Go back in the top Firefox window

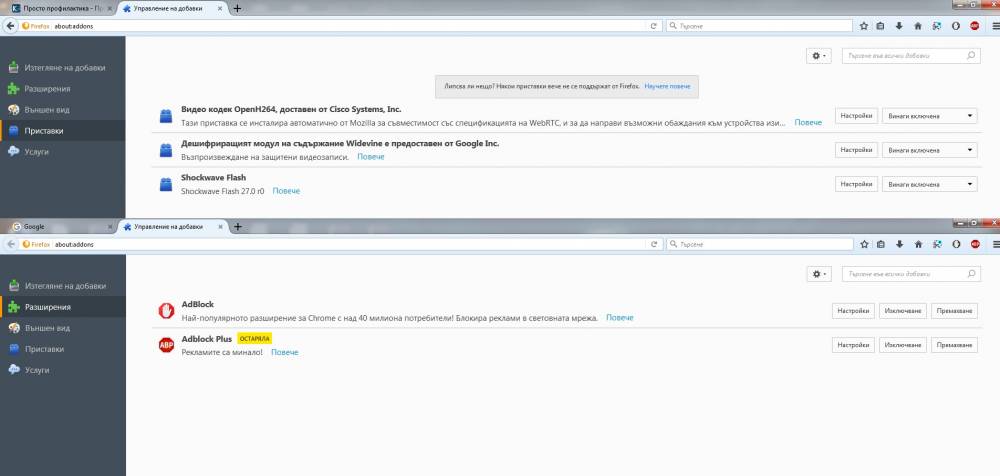click(x=10, y=26)
